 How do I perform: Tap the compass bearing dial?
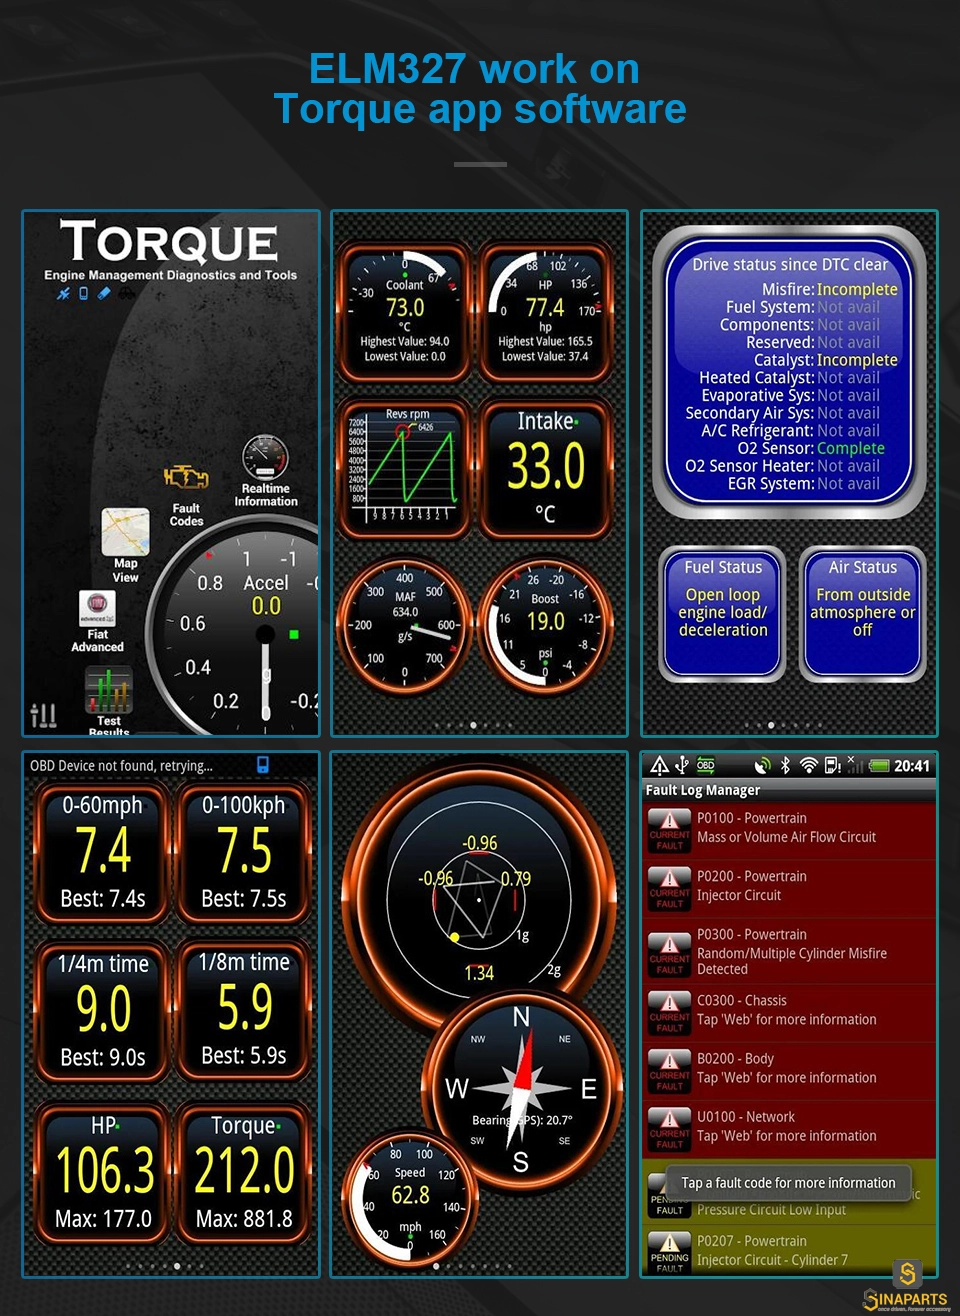click(521, 1087)
